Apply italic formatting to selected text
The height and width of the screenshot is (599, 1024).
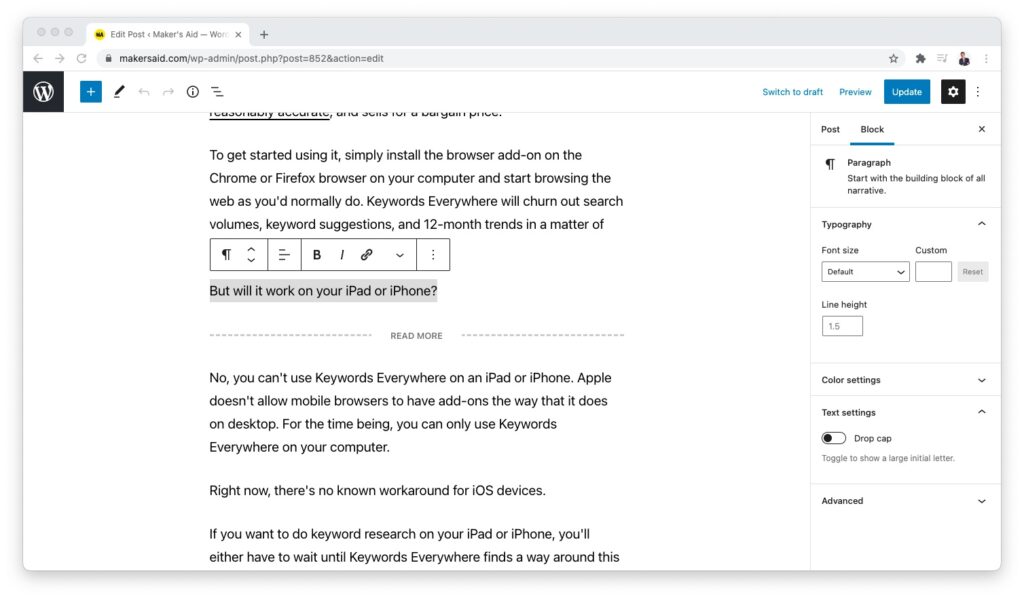[x=342, y=255]
